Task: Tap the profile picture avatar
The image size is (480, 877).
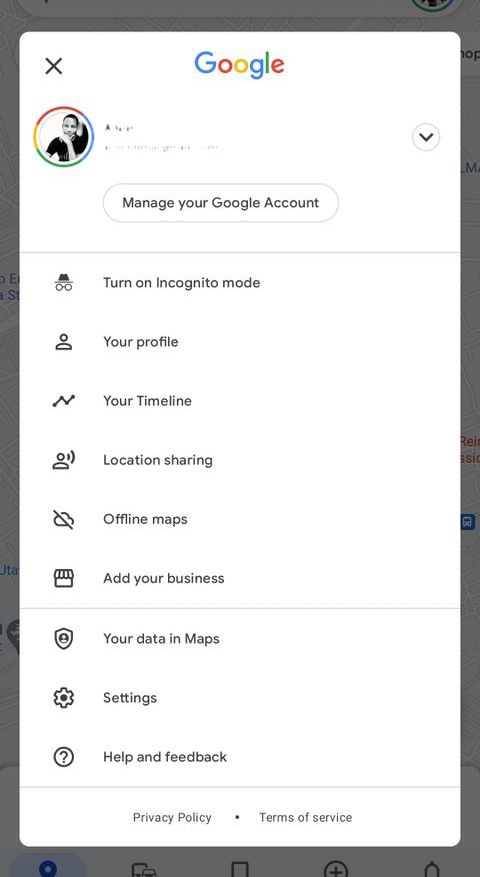Action: click(x=64, y=137)
